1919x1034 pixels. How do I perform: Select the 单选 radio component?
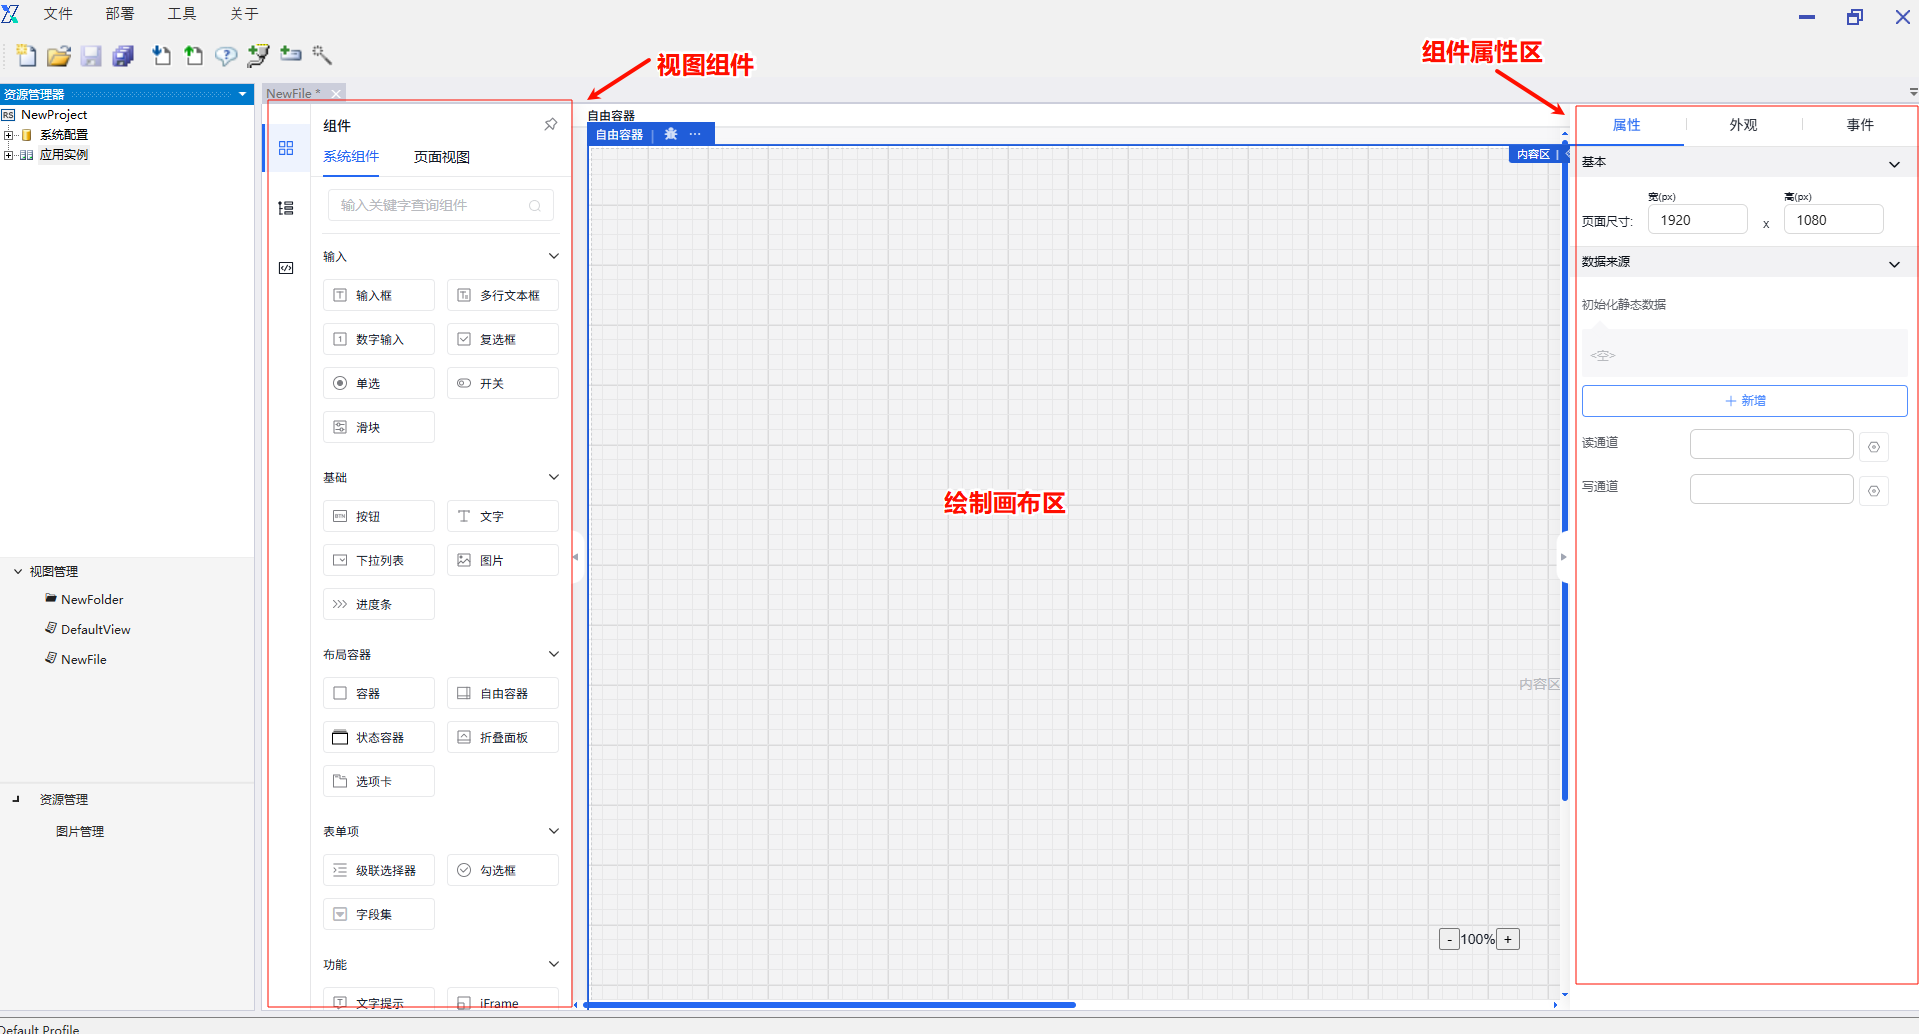coord(378,384)
